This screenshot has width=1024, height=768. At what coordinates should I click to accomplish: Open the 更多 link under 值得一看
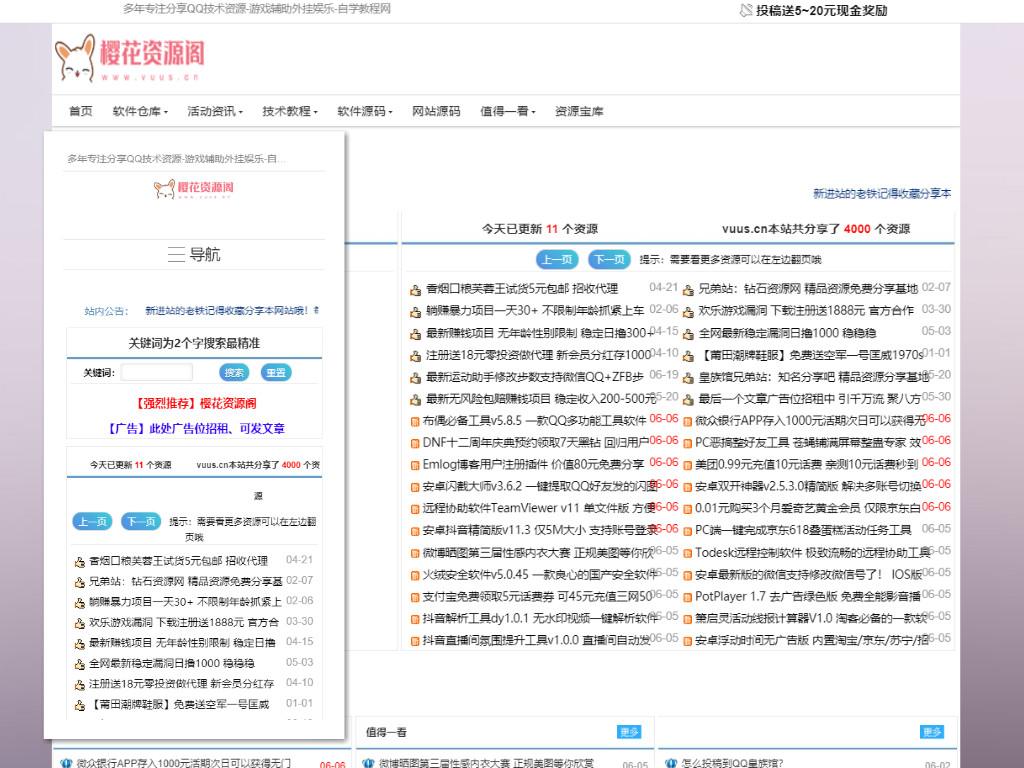pos(629,732)
